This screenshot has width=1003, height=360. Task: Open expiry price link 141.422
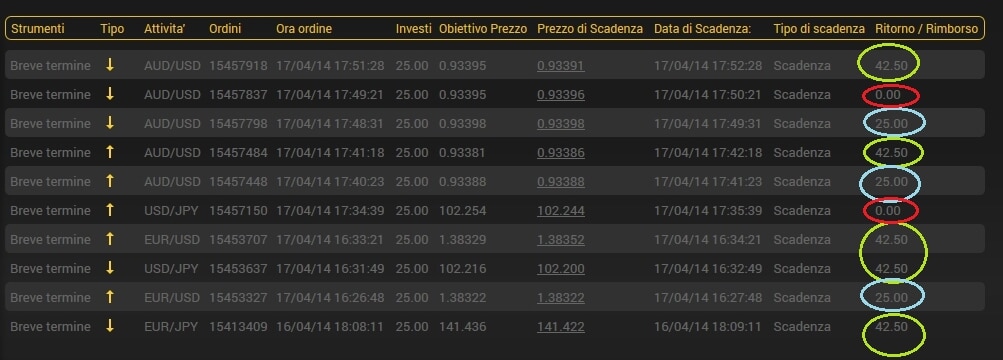[x=561, y=327]
